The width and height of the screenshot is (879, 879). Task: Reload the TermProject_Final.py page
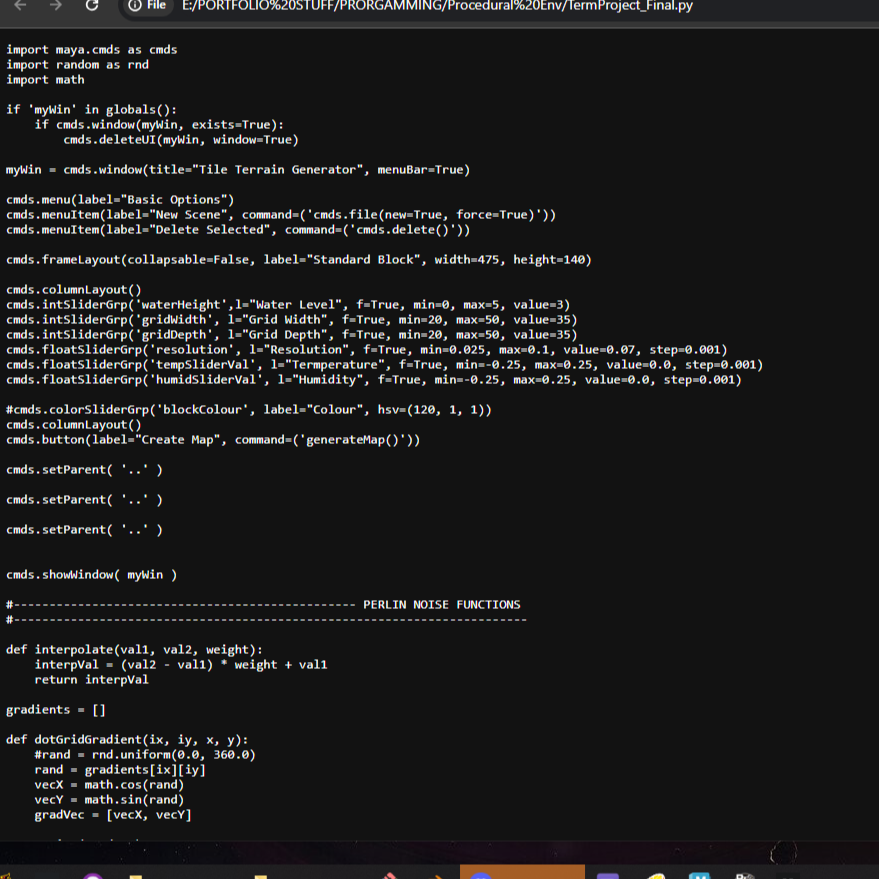pyautogui.click(x=92, y=6)
